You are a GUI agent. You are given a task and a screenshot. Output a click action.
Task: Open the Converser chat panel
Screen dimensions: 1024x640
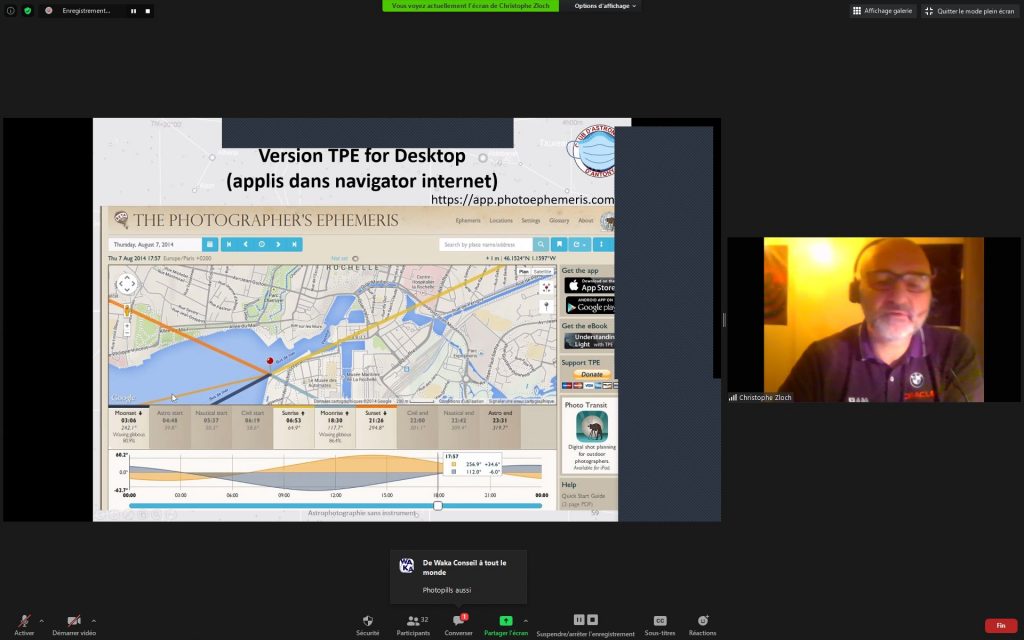tap(458, 624)
